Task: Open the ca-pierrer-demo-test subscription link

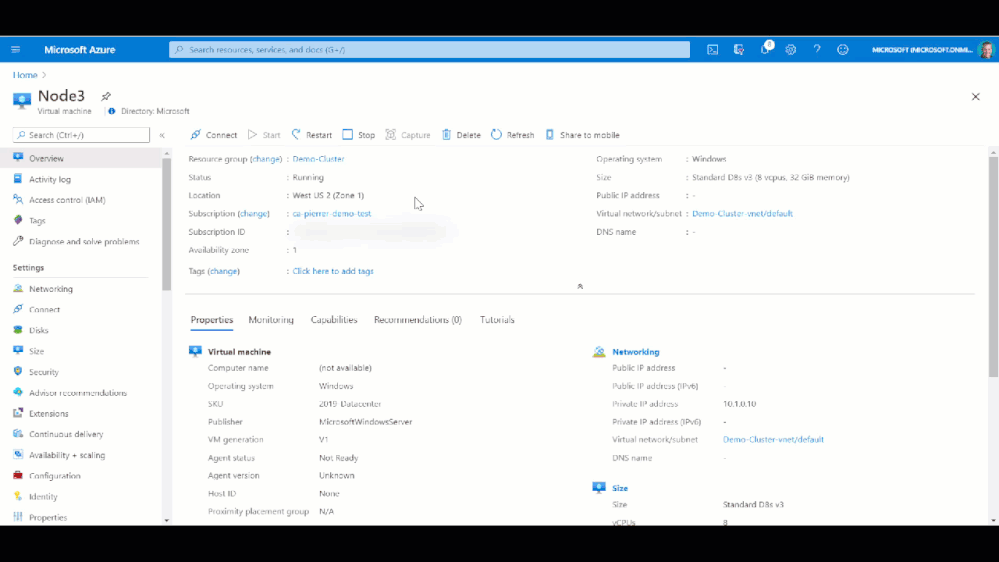Action: coord(331,213)
